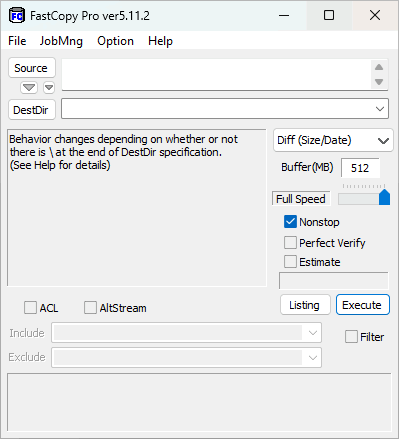Click the Buffer(MB) value field
399x439 pixels.
[x=360, y=168]
